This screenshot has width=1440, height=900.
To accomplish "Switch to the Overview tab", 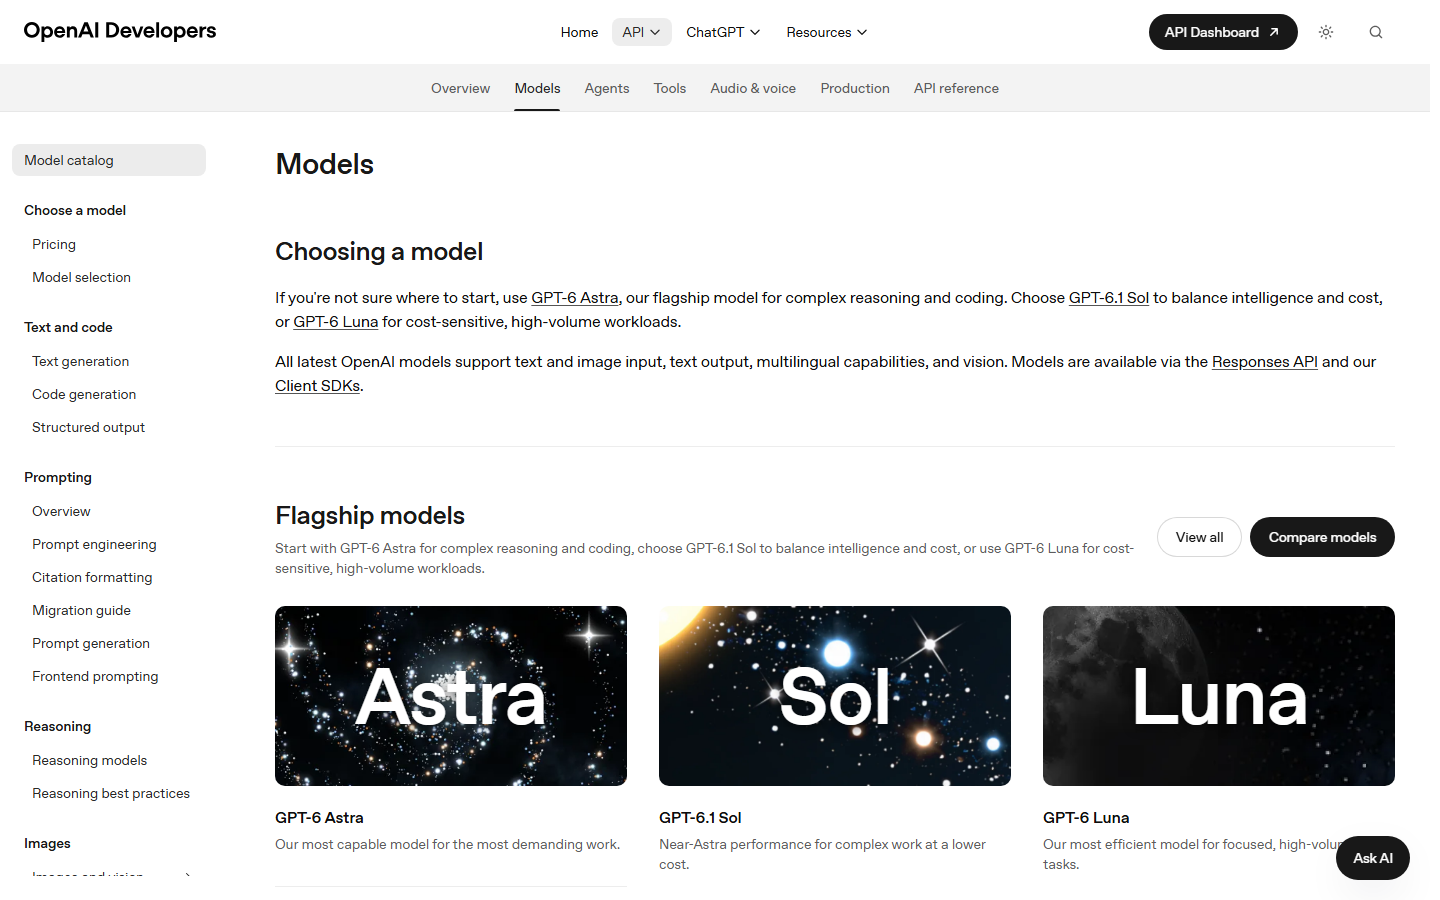I will pyautogui.click(x=460, y=88).
